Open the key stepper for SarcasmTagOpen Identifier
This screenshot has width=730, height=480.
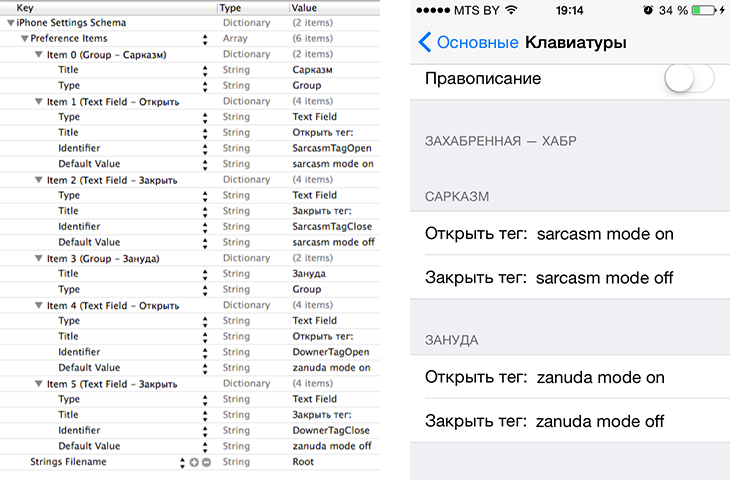tap(205, 149)
